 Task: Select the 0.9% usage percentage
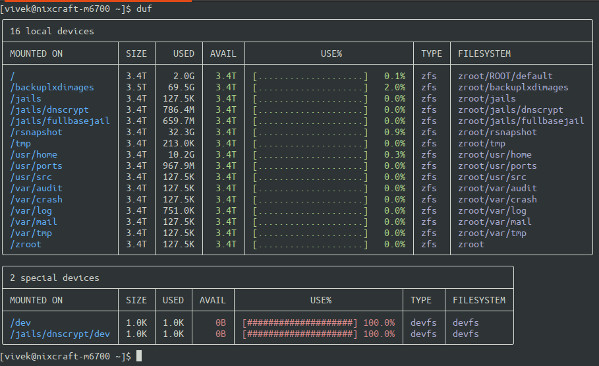pos(395,132)
